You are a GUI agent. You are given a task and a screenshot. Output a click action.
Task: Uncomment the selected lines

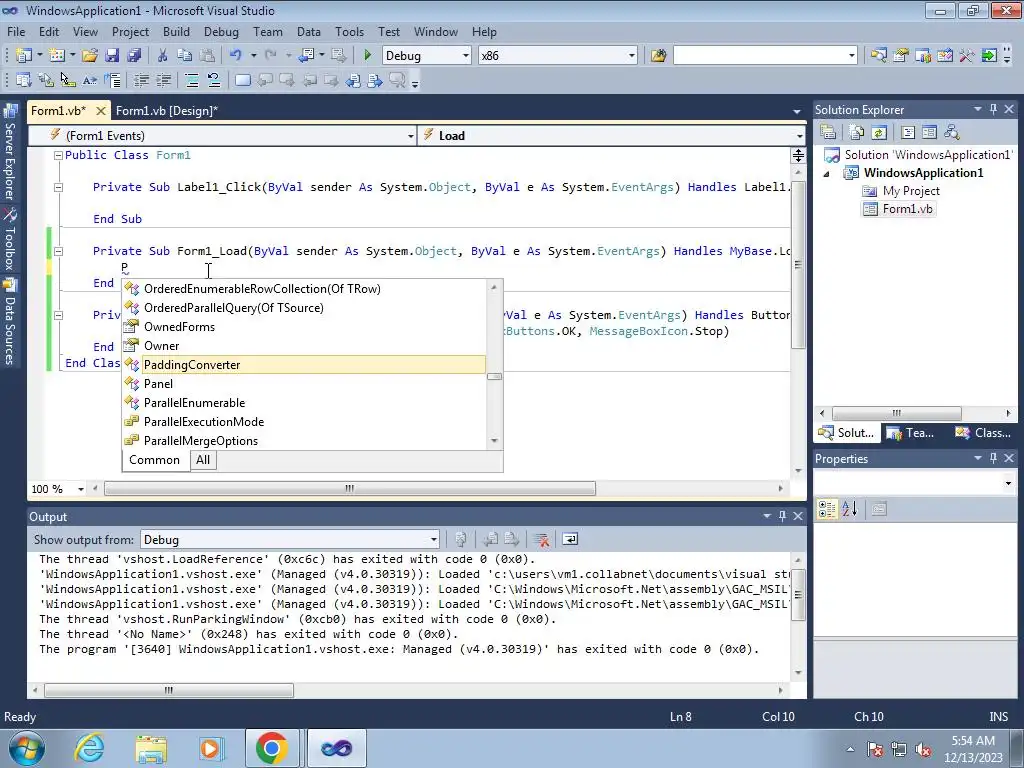tap(214, 80)
